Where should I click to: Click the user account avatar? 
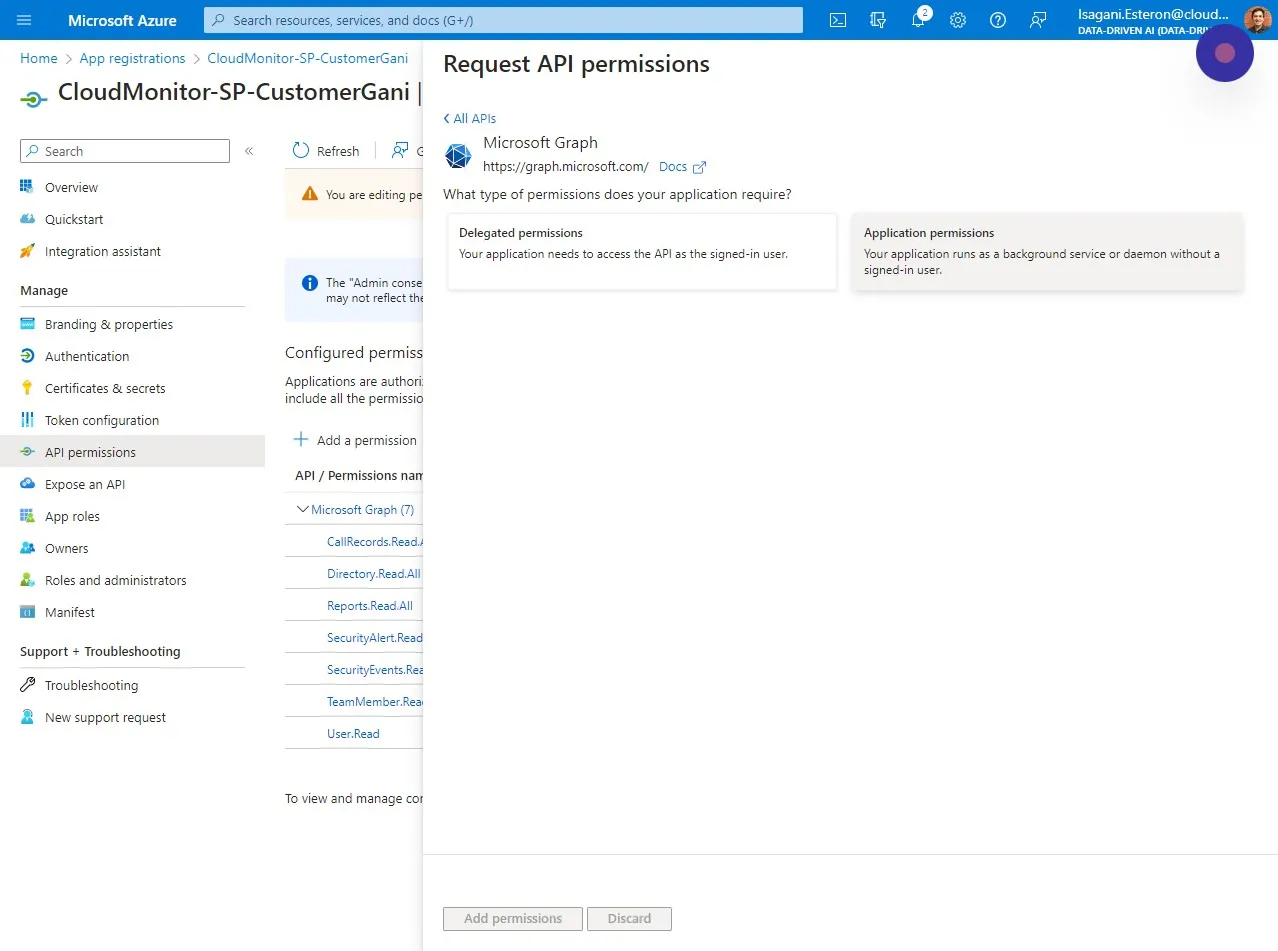coord(1257,20)
